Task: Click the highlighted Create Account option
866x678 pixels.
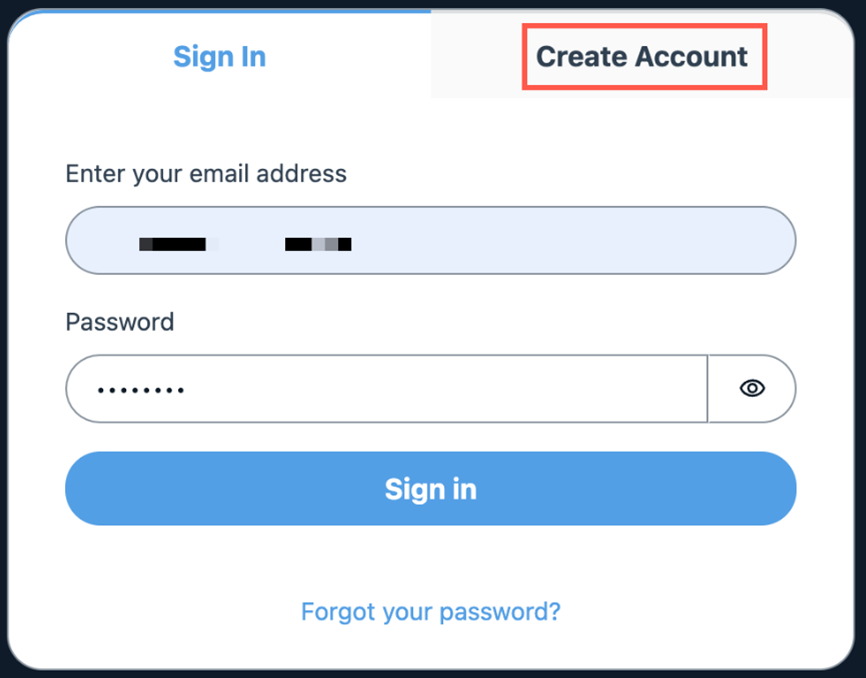Action: (x=644, y=57)
